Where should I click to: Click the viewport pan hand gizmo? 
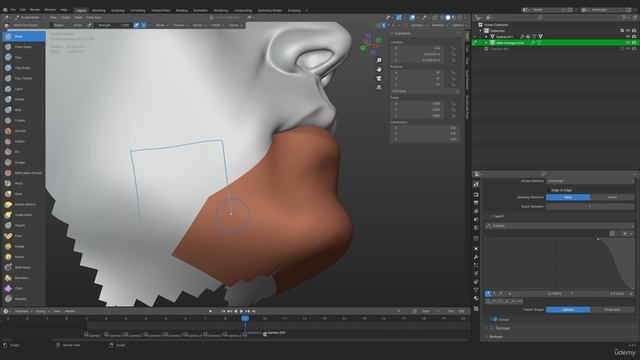(379, 69)
